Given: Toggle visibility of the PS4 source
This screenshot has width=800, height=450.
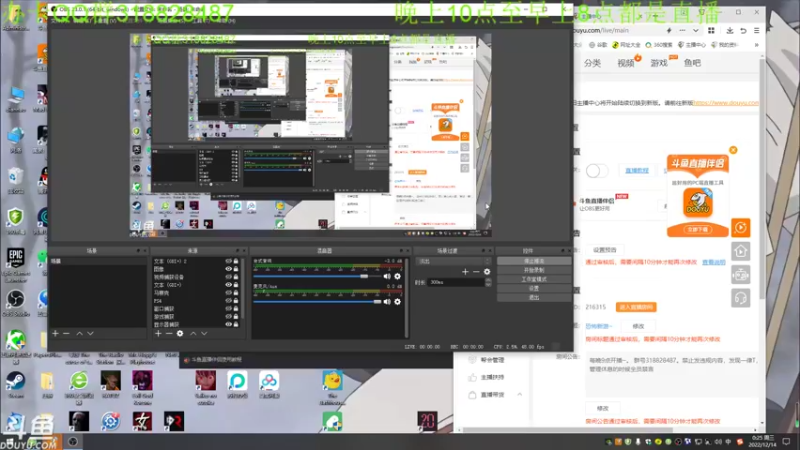Looking at the screenshot, I should click(229, 301).
